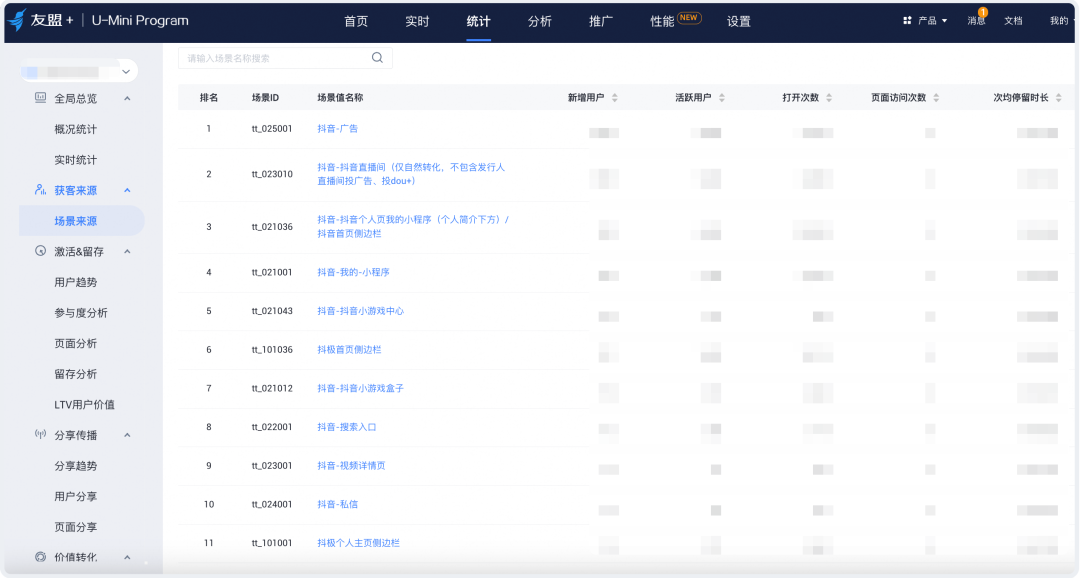Open the 用户分享 sidebar item
The image size is (1080, 578).
pyautogui.click(x=76, y=496)
